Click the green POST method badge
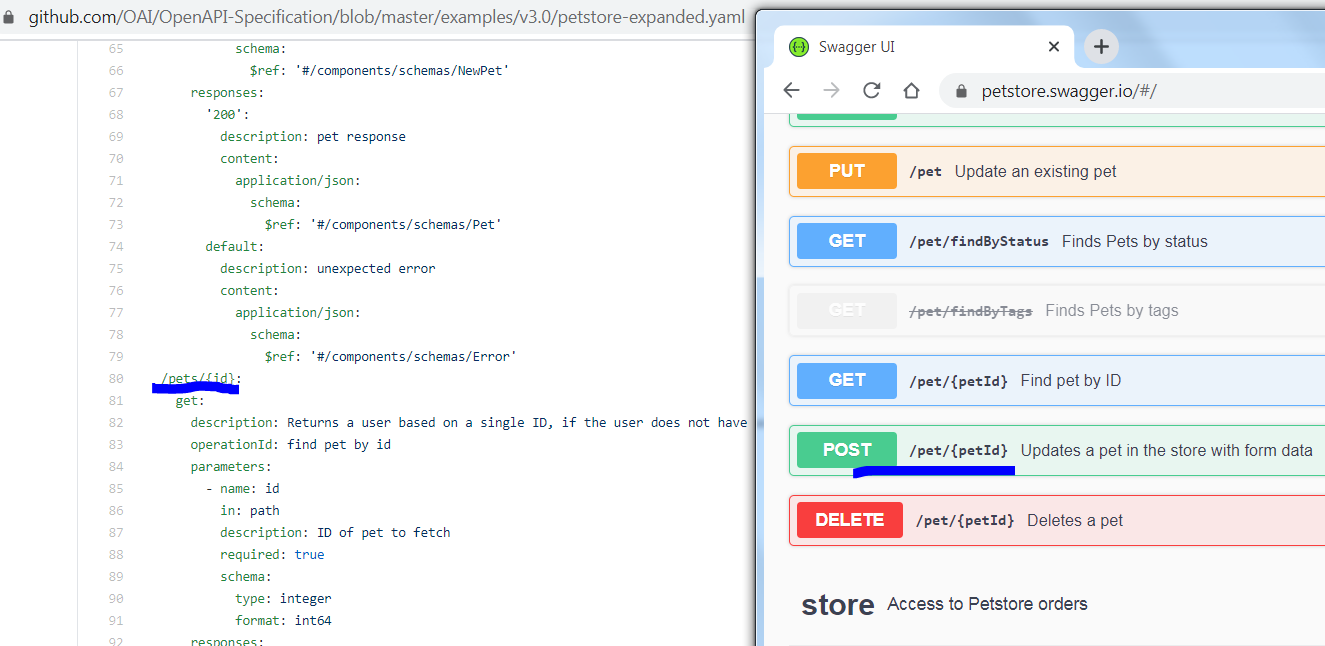 pos(847,450)
